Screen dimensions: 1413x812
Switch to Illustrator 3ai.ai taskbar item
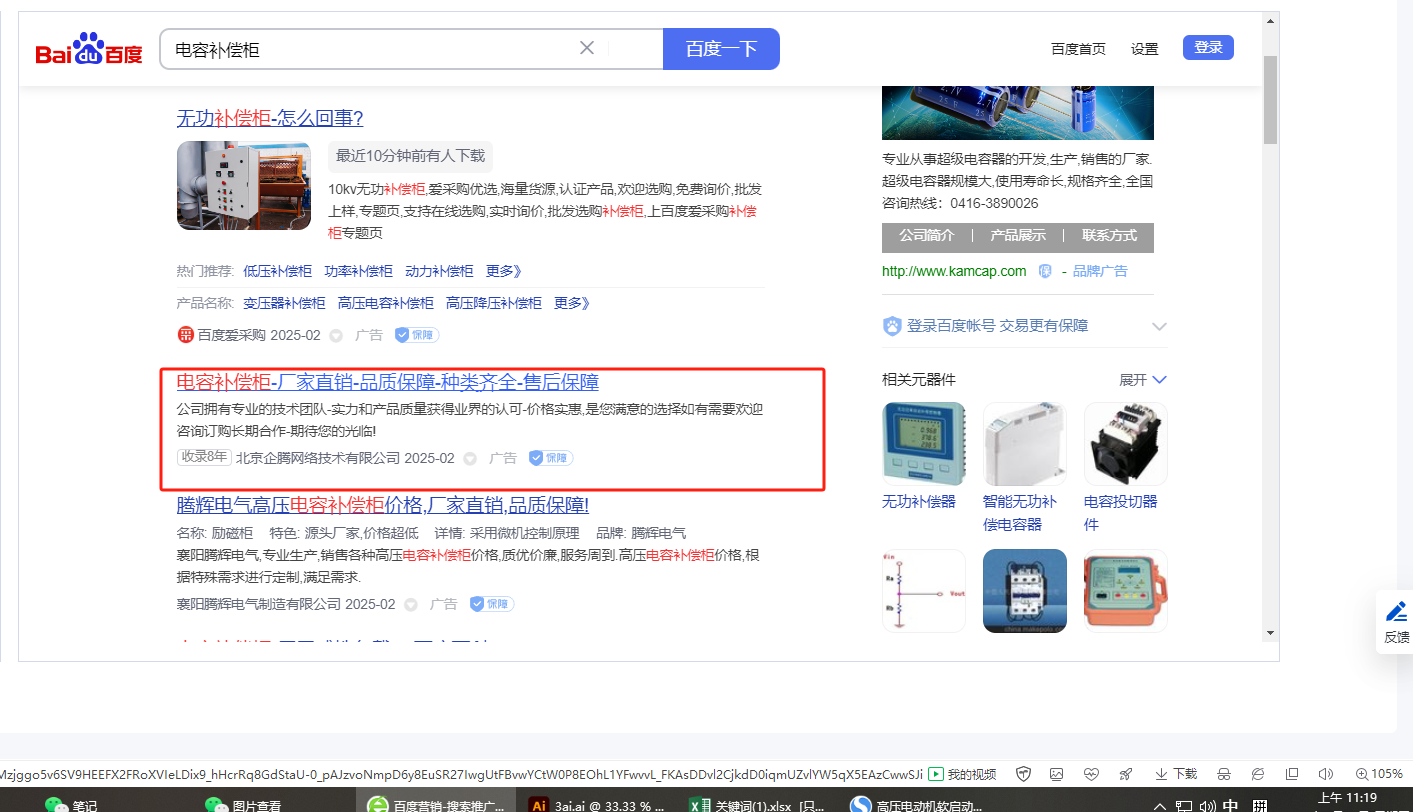pos(597,804)
